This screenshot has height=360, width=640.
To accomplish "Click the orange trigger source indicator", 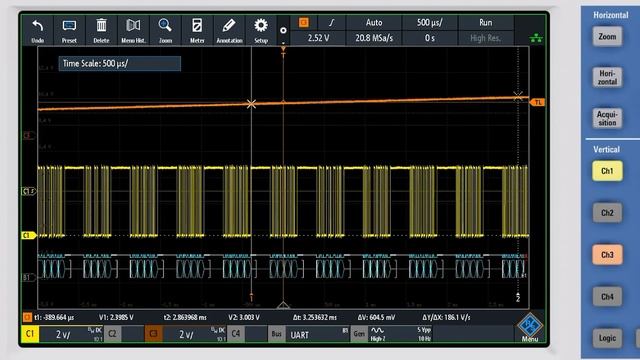I will tap(304, 22).
